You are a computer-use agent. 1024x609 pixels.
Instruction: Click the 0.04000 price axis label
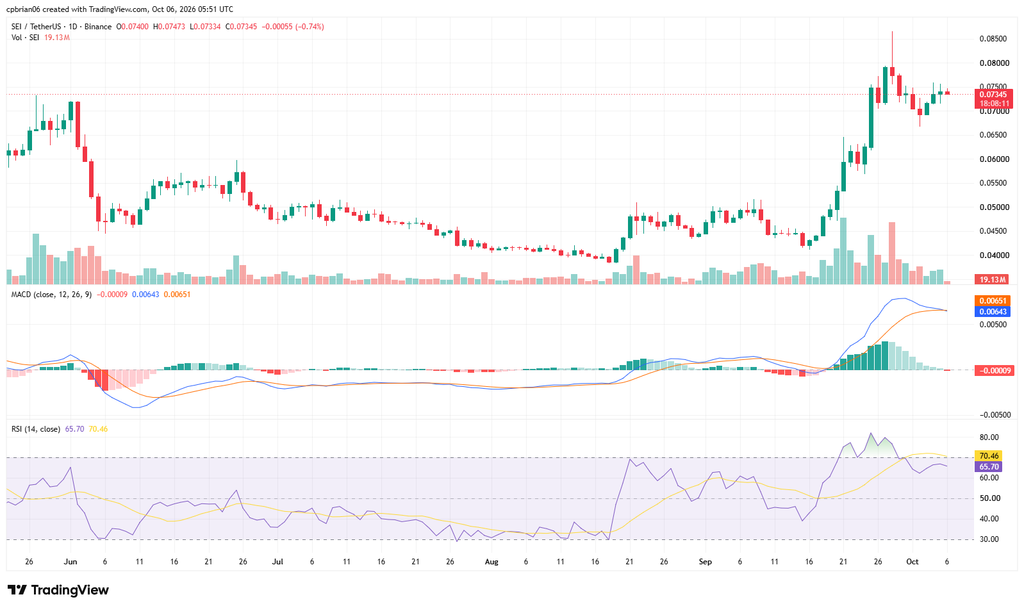point(993,255)
